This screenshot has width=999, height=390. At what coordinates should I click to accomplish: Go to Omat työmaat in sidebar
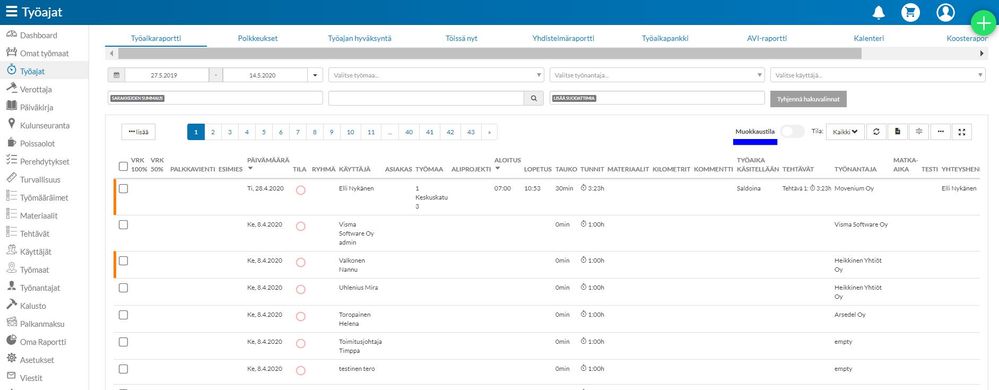click(x=43, y=54)
